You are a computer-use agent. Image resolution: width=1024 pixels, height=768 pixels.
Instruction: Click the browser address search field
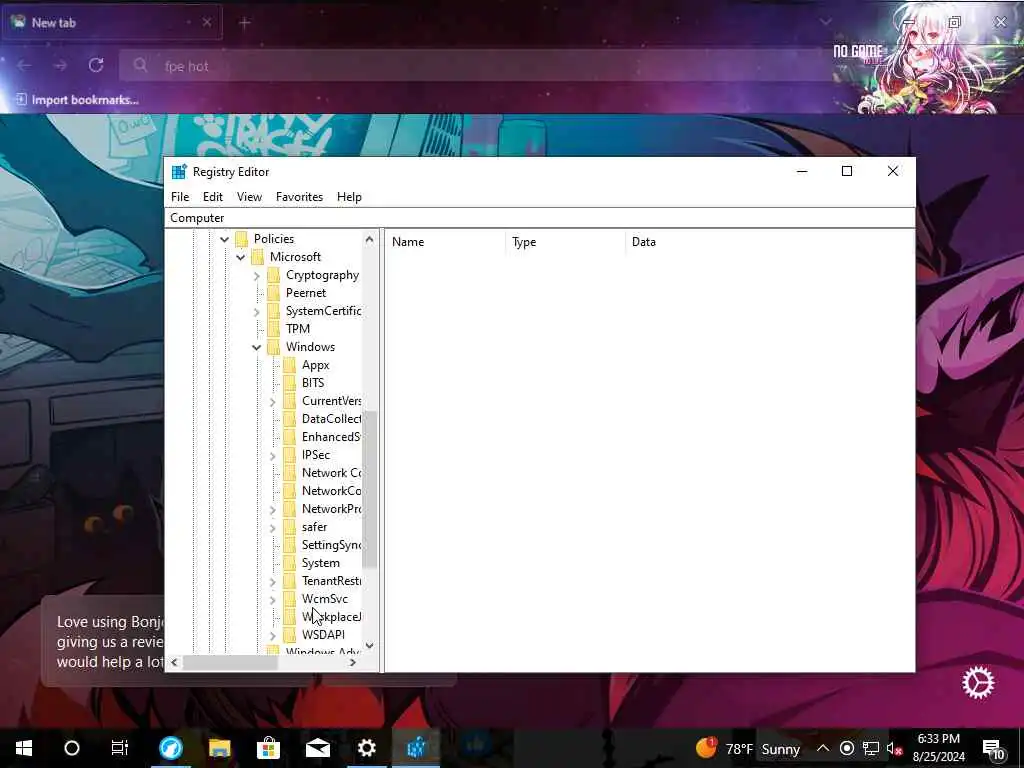[477, 66]
